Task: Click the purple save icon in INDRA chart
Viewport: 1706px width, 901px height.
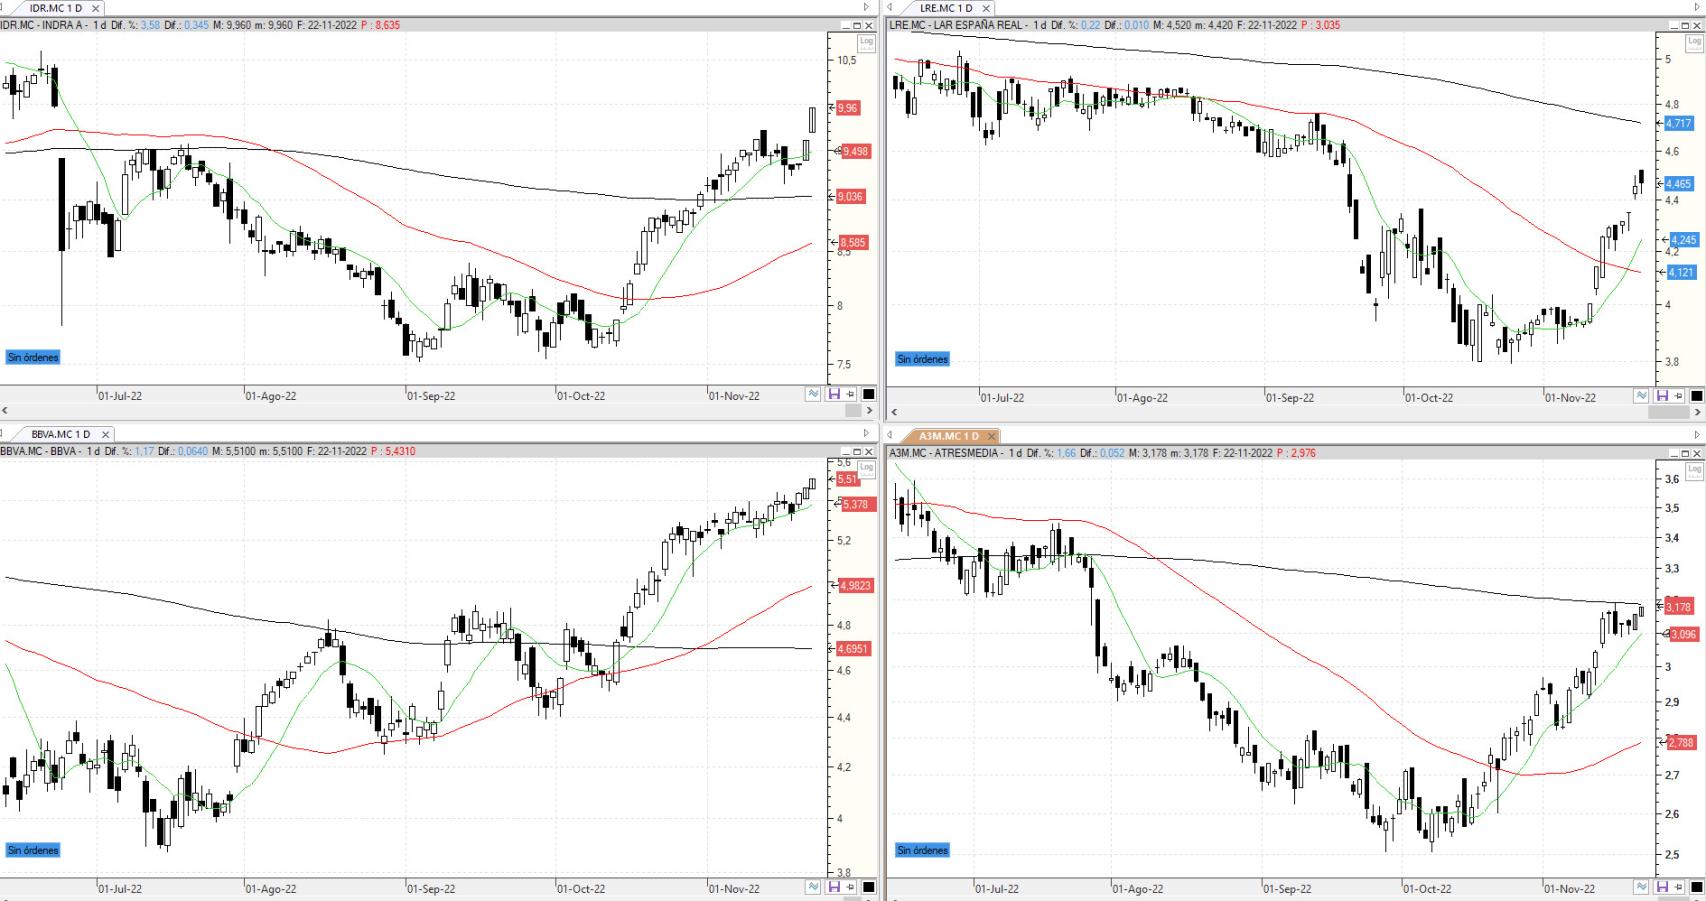Action: 833,395
